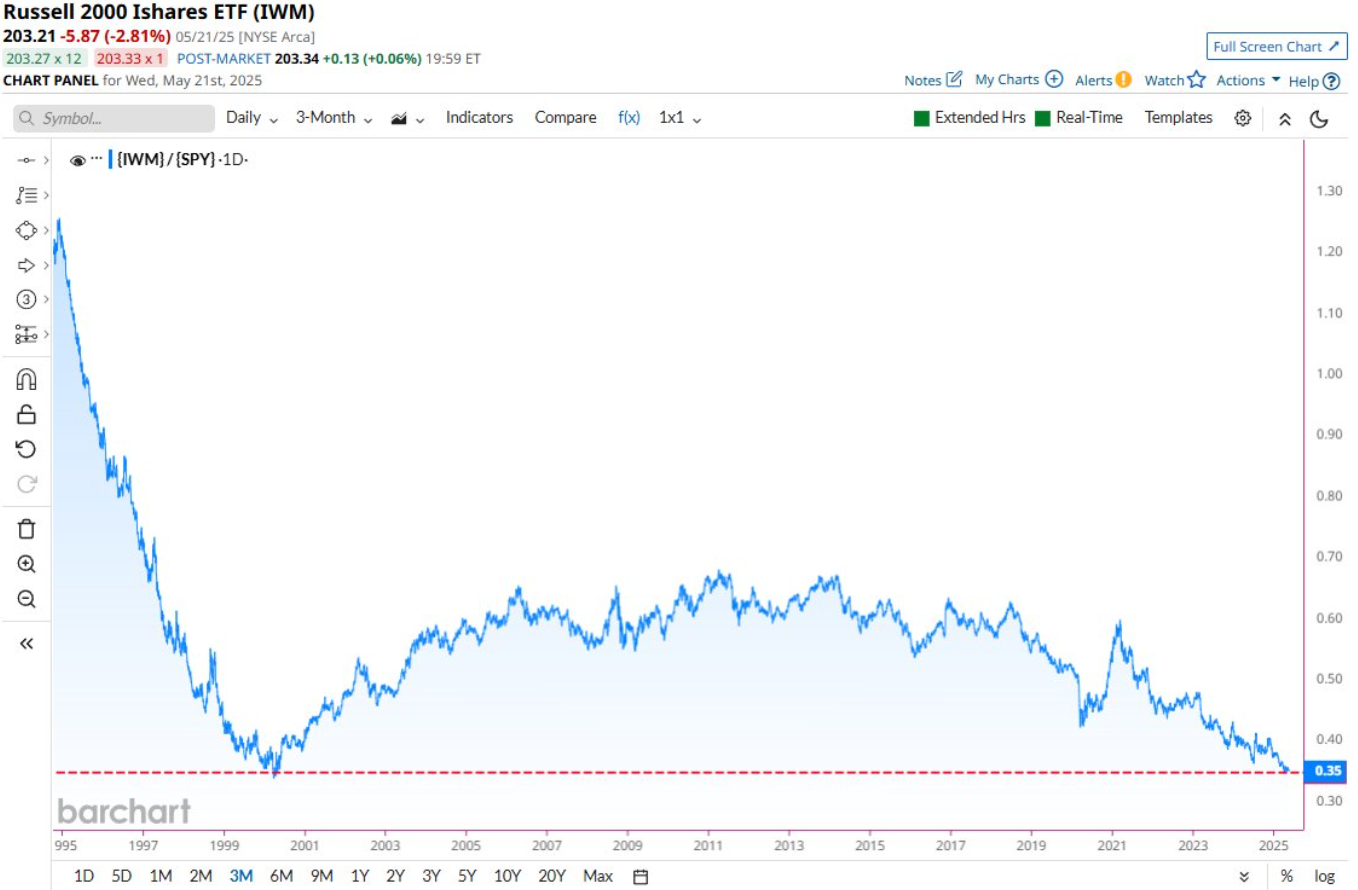Viewport: 1358px width, 890px height.
Task: Click the Symbol search field
Action: (x=114, y=118)
